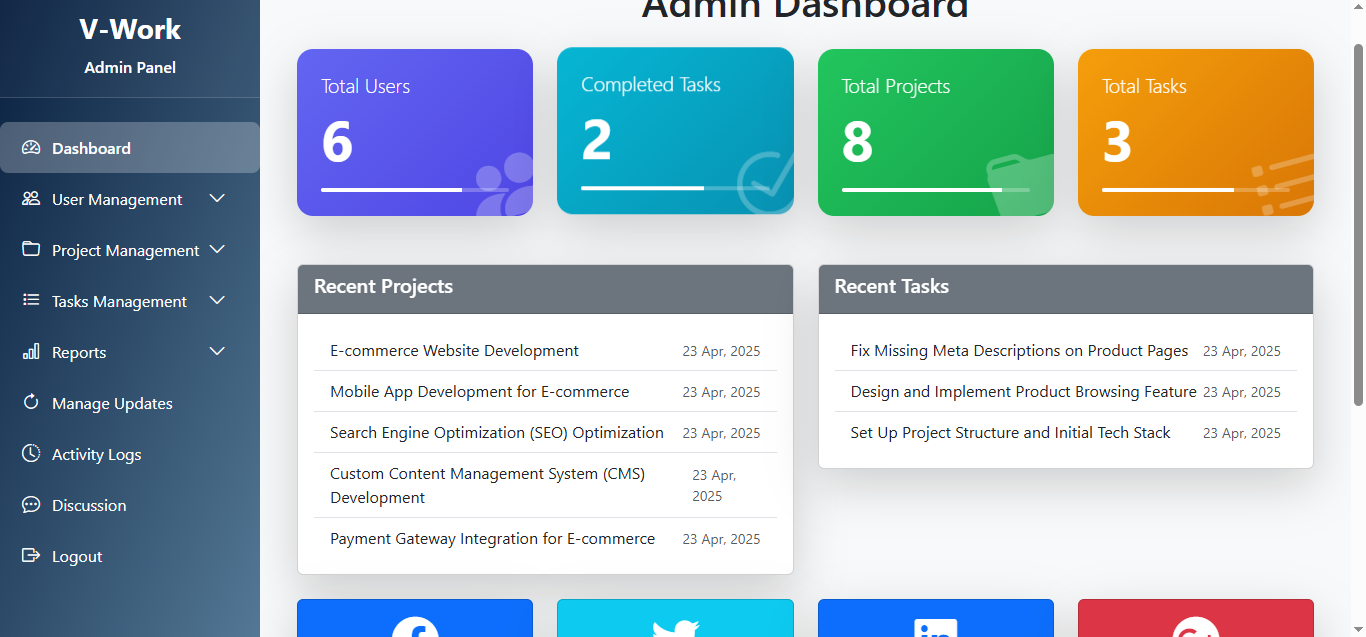Open the User Management menu item

coord(130,199)
